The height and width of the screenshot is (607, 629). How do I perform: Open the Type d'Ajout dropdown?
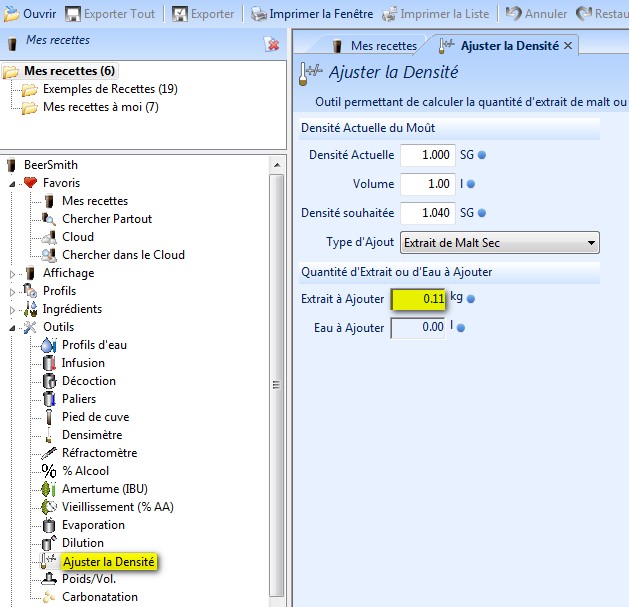tap(499, 242)
